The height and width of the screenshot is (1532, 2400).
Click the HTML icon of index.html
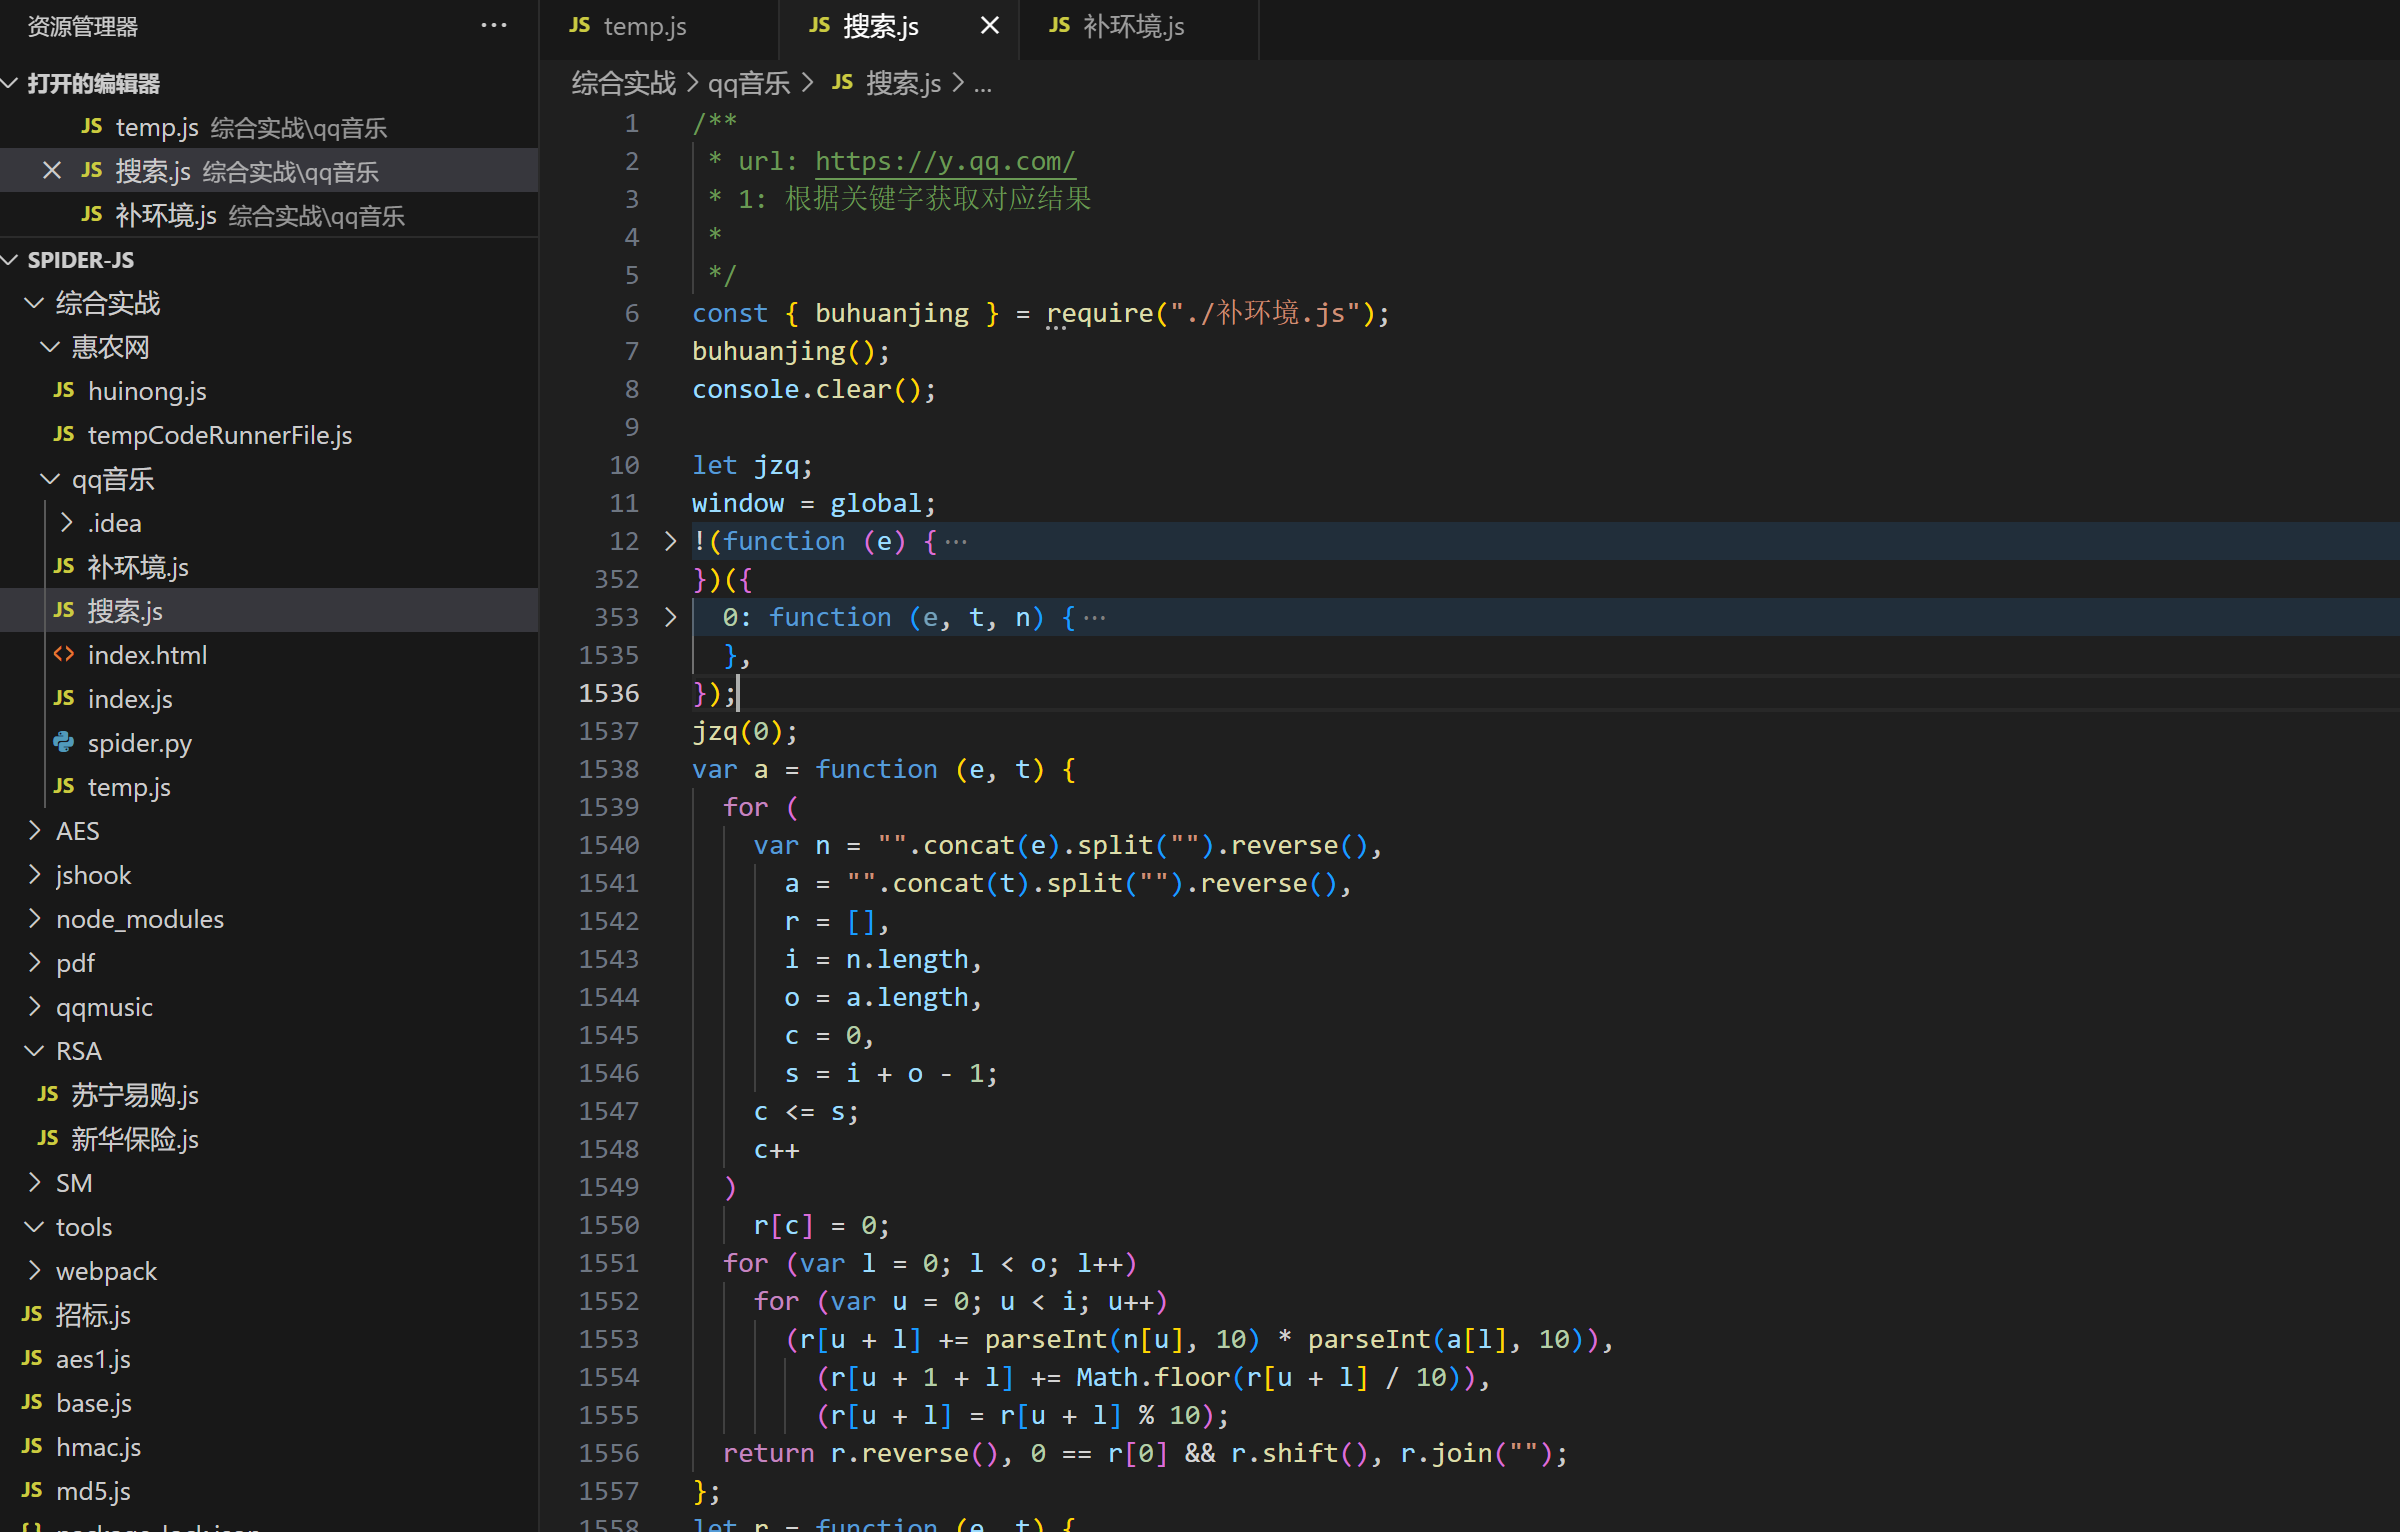(x=64, y=654)
